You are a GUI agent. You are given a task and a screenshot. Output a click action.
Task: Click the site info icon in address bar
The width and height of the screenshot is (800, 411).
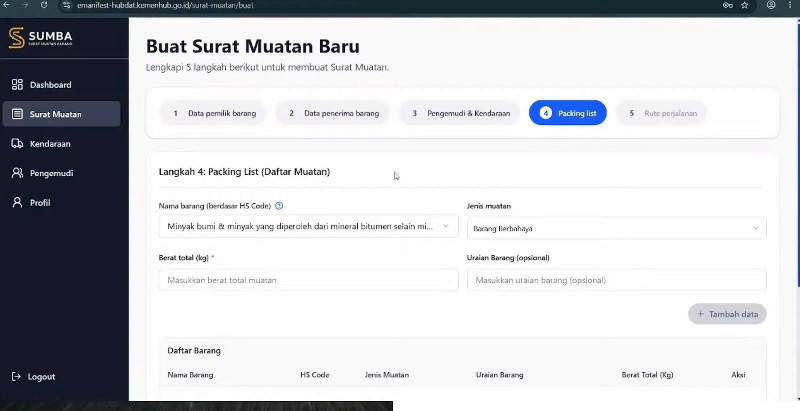[x=66, y=5]
